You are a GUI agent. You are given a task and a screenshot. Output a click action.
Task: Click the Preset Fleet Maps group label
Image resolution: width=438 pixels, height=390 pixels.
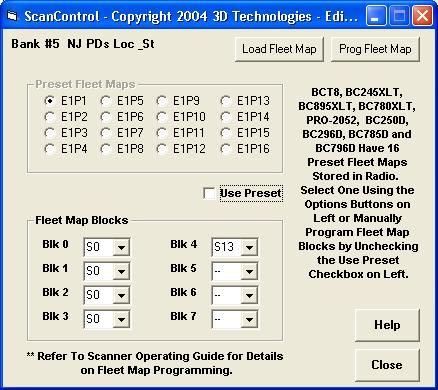85,84
